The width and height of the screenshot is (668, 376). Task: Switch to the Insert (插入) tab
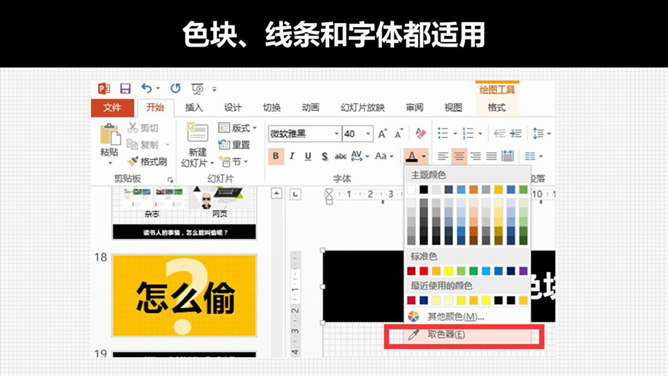tap(193, 108)
